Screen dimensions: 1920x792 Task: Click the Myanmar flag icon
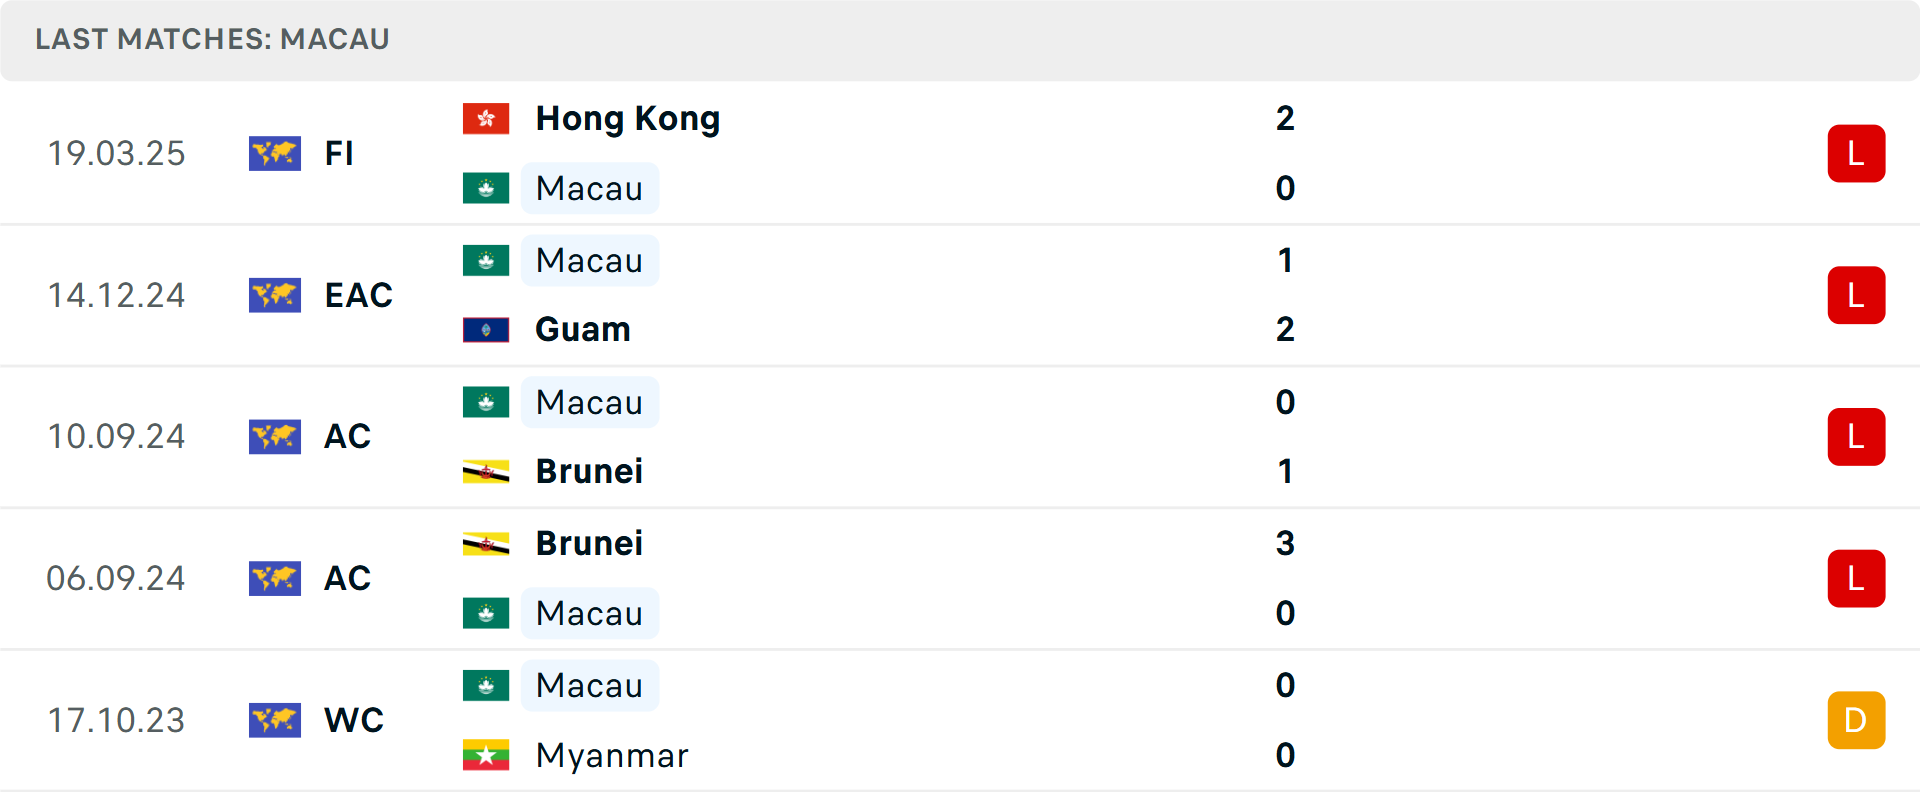486,755
